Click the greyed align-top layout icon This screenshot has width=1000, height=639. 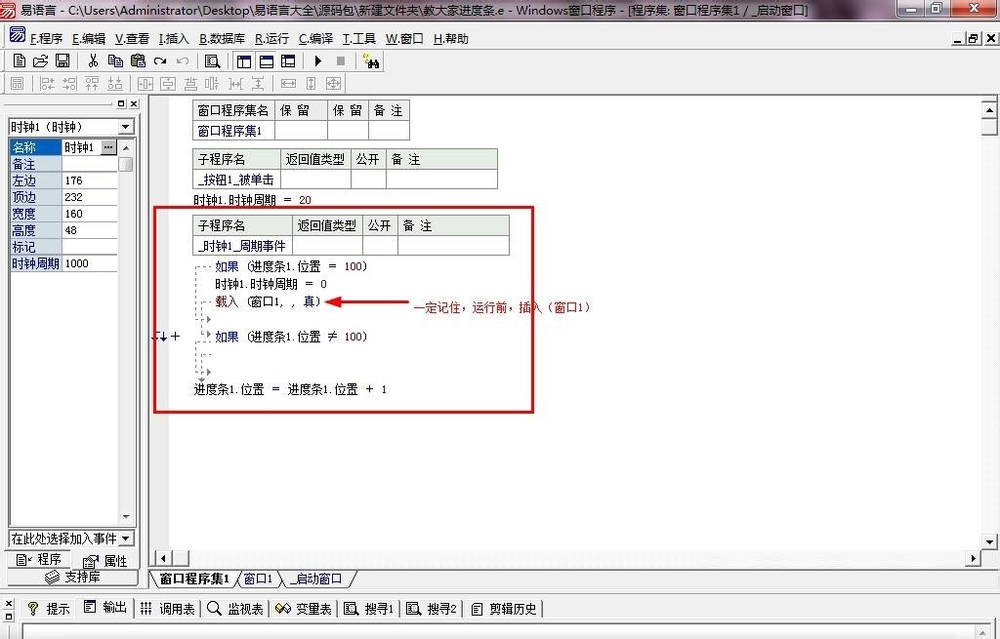pyautogui.click(x=92, y=84)
